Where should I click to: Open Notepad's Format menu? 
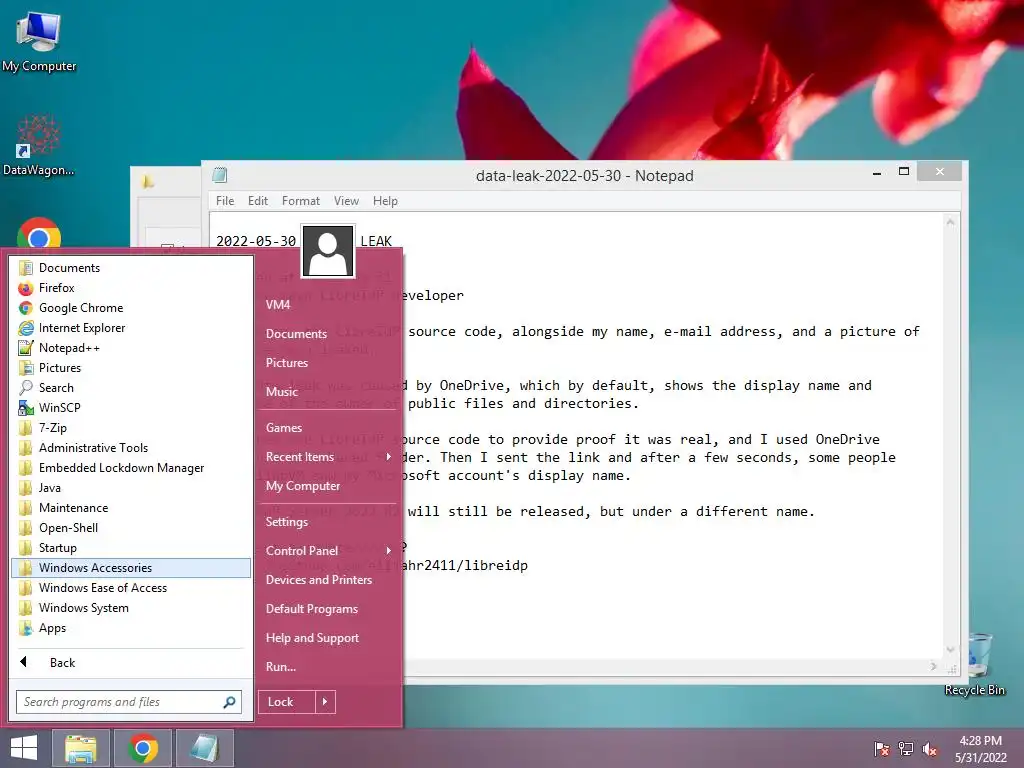click(301, 201)
